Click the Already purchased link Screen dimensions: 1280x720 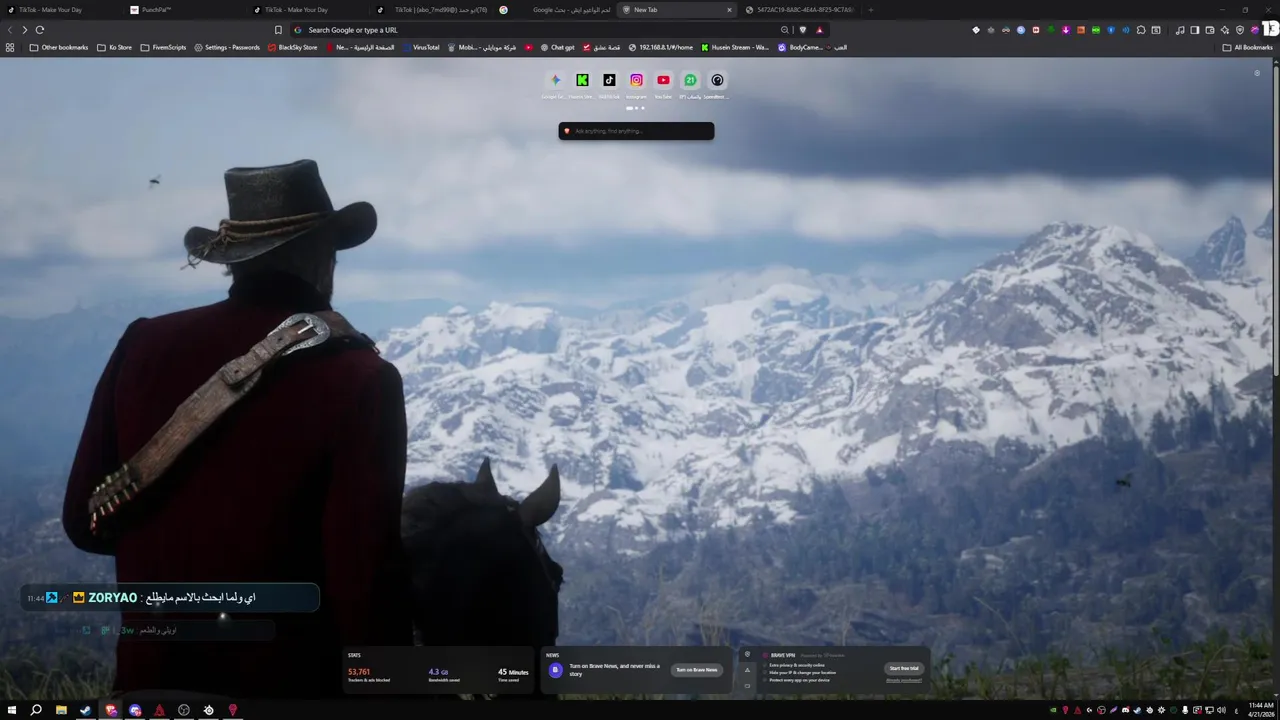point(904,680)
